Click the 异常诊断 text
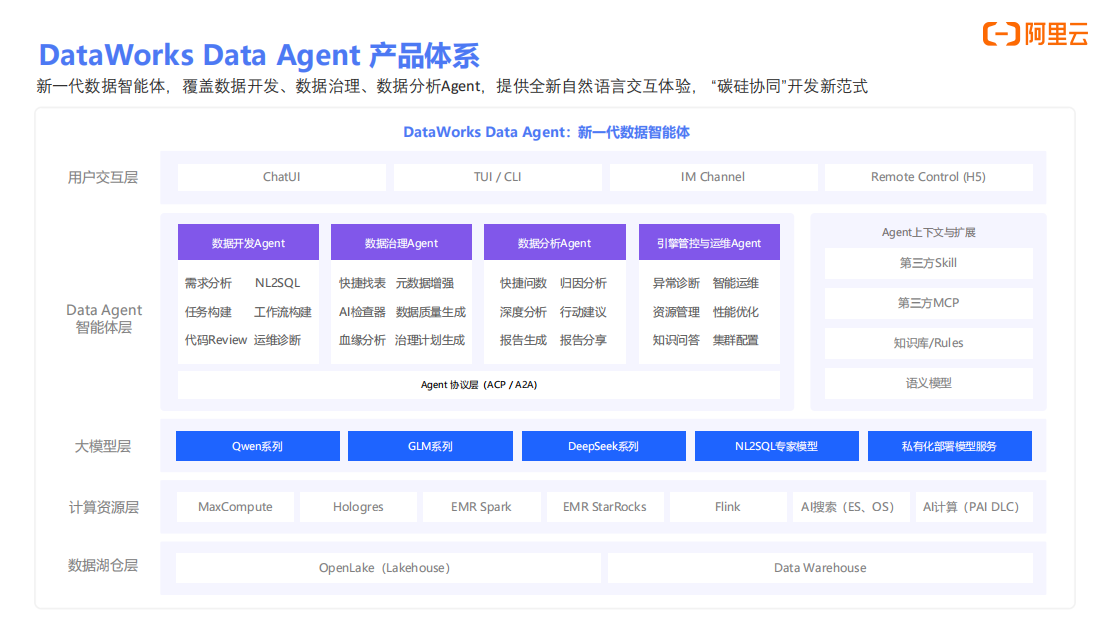This screenshot has width=1107, height=621. 676,283
